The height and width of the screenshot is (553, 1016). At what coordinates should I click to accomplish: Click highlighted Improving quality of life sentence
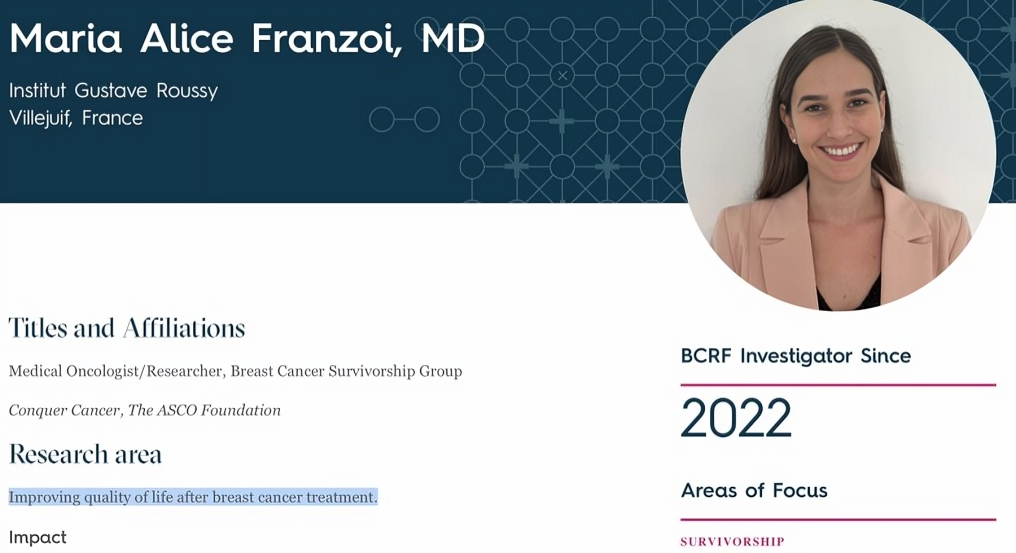(x=193, y=497)
